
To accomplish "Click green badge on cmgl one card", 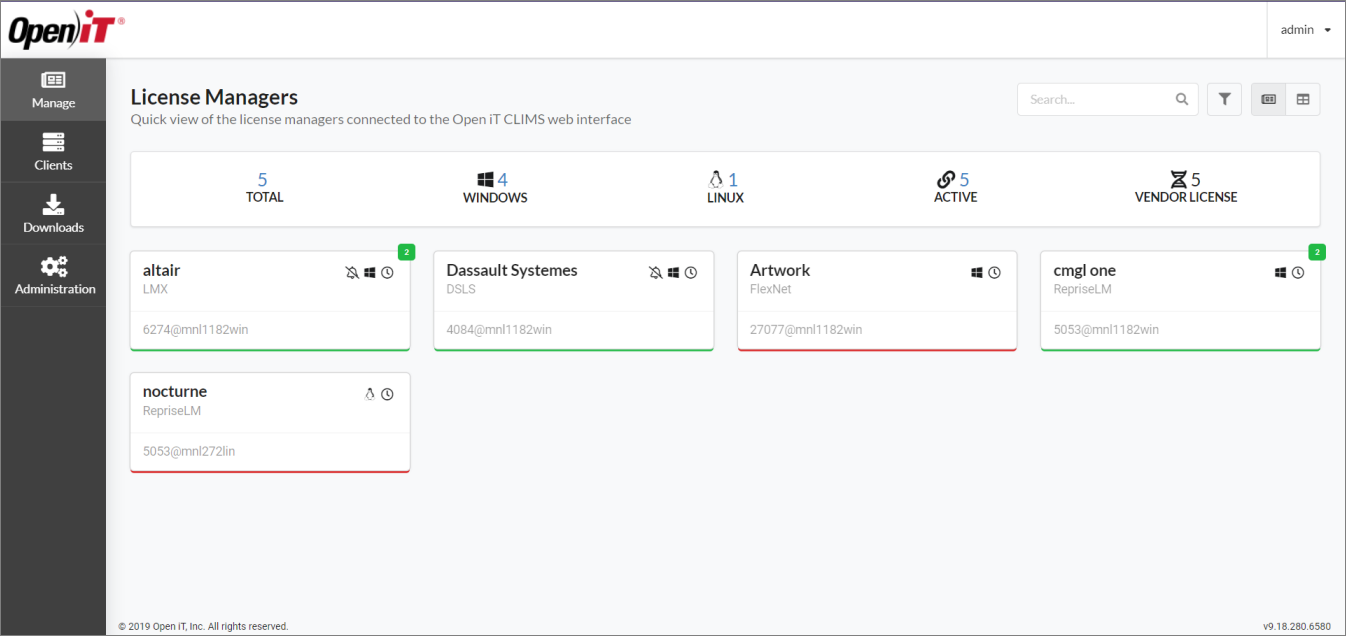I will (x=1317, y=251).
